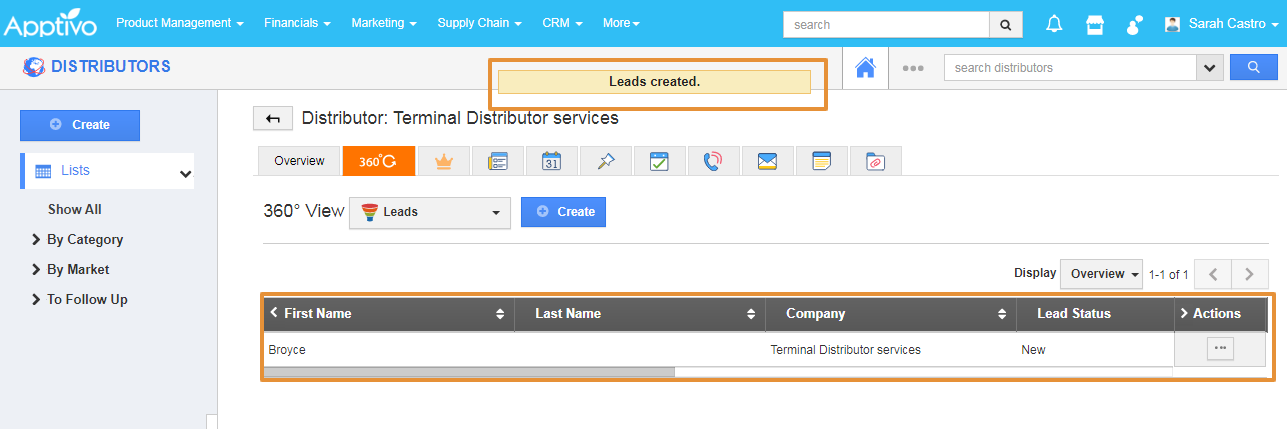Click the Actions column header
Viewport: 1287px width, 429px height.
(x=1220, y=314)
